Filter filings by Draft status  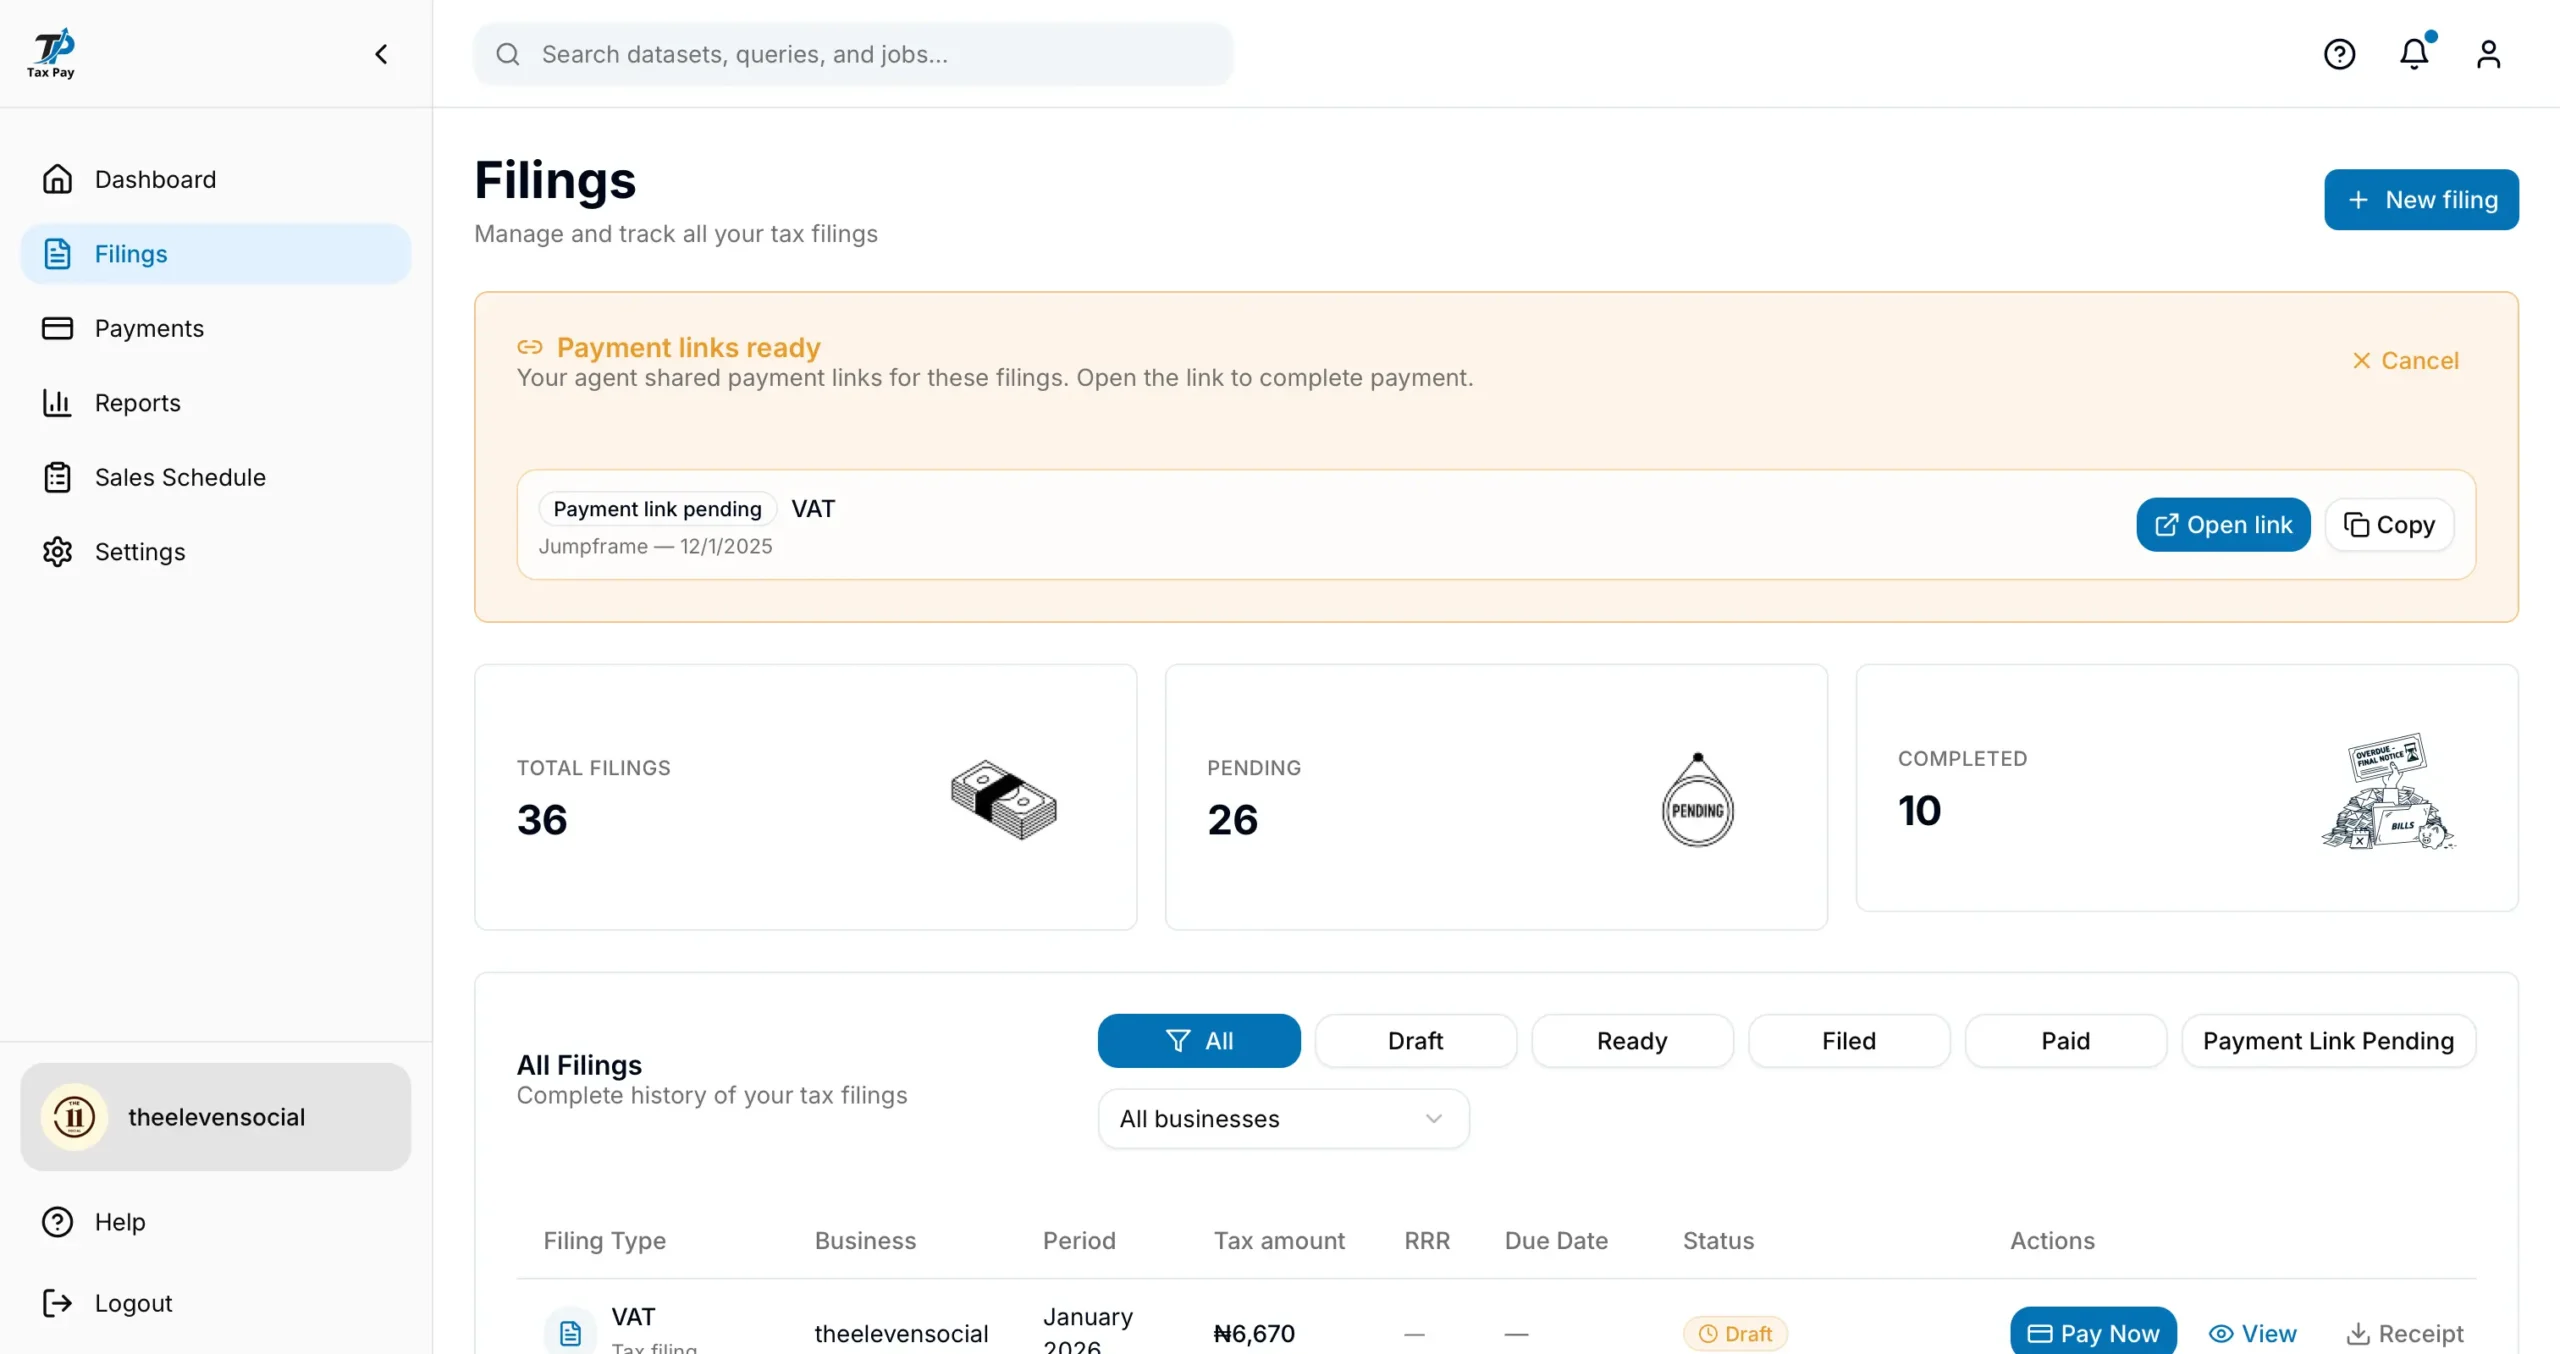1415,1041
